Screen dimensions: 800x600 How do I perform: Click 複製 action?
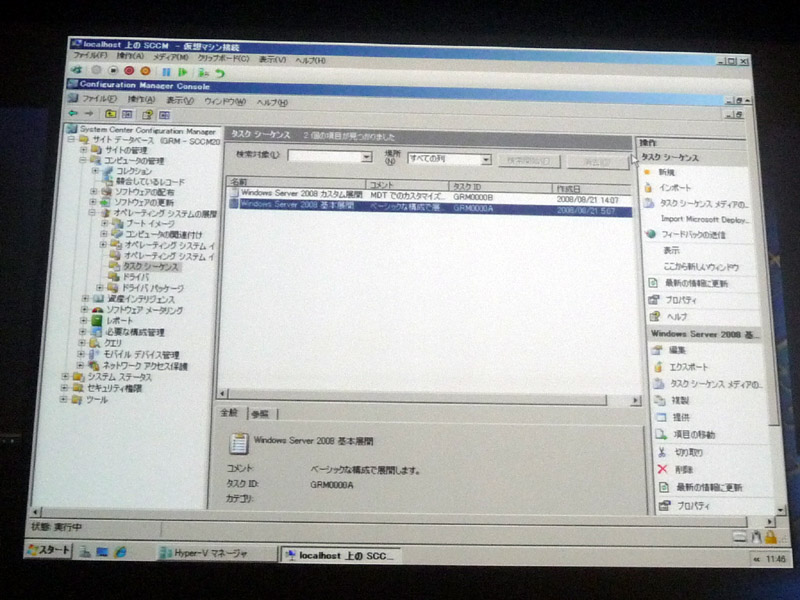point(680,401)
